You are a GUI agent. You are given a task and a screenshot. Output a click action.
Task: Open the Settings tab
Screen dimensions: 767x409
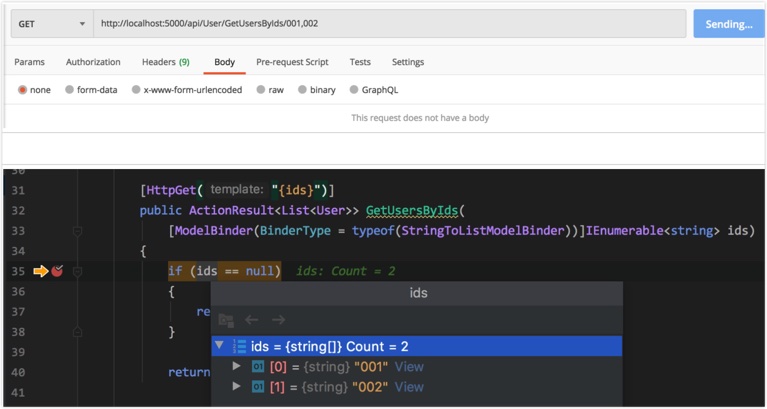(x=408, y=62)
